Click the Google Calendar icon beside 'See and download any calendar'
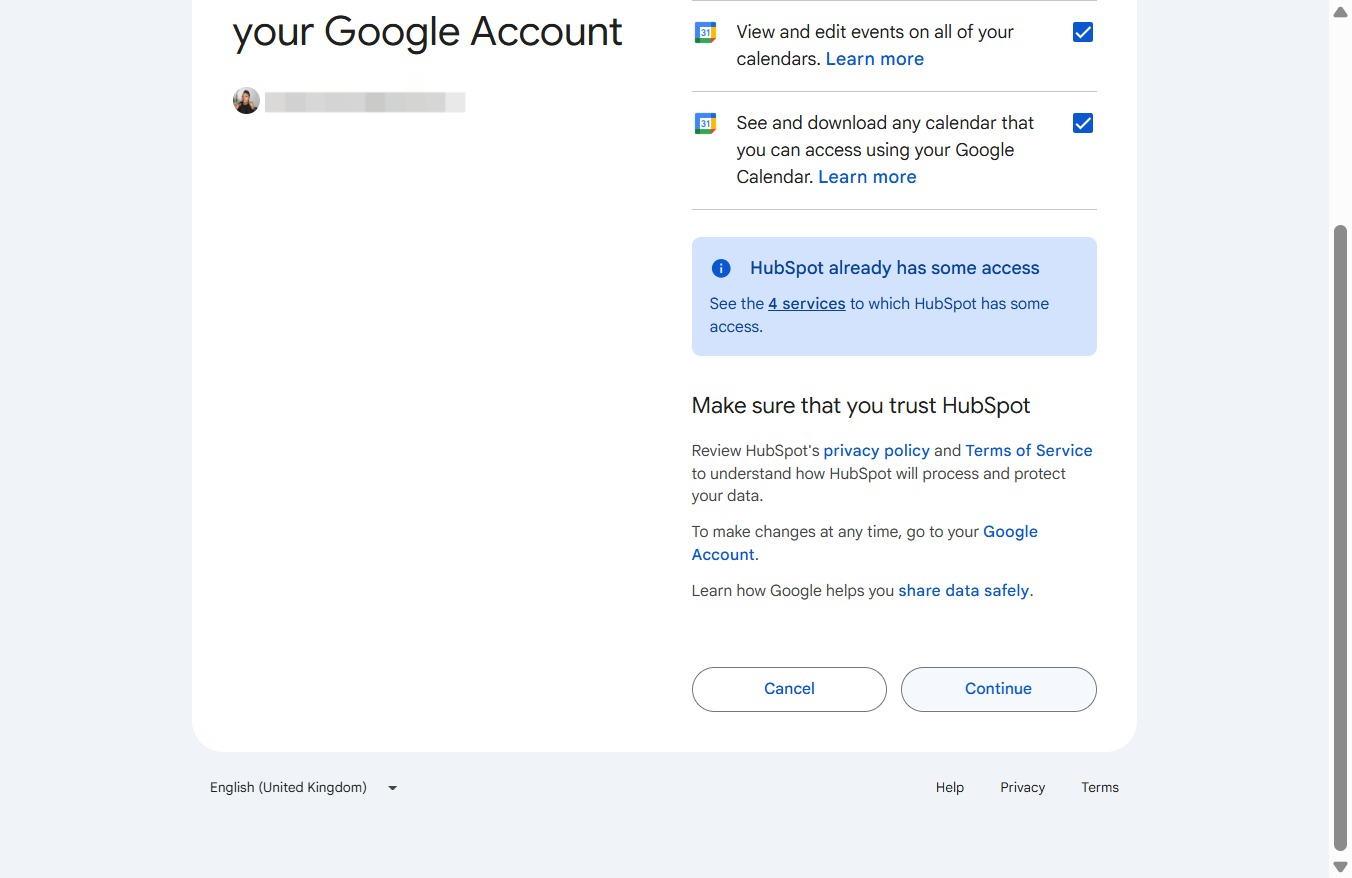The width and height of the screenshot is (1352, 878). (x=705, y=123)
